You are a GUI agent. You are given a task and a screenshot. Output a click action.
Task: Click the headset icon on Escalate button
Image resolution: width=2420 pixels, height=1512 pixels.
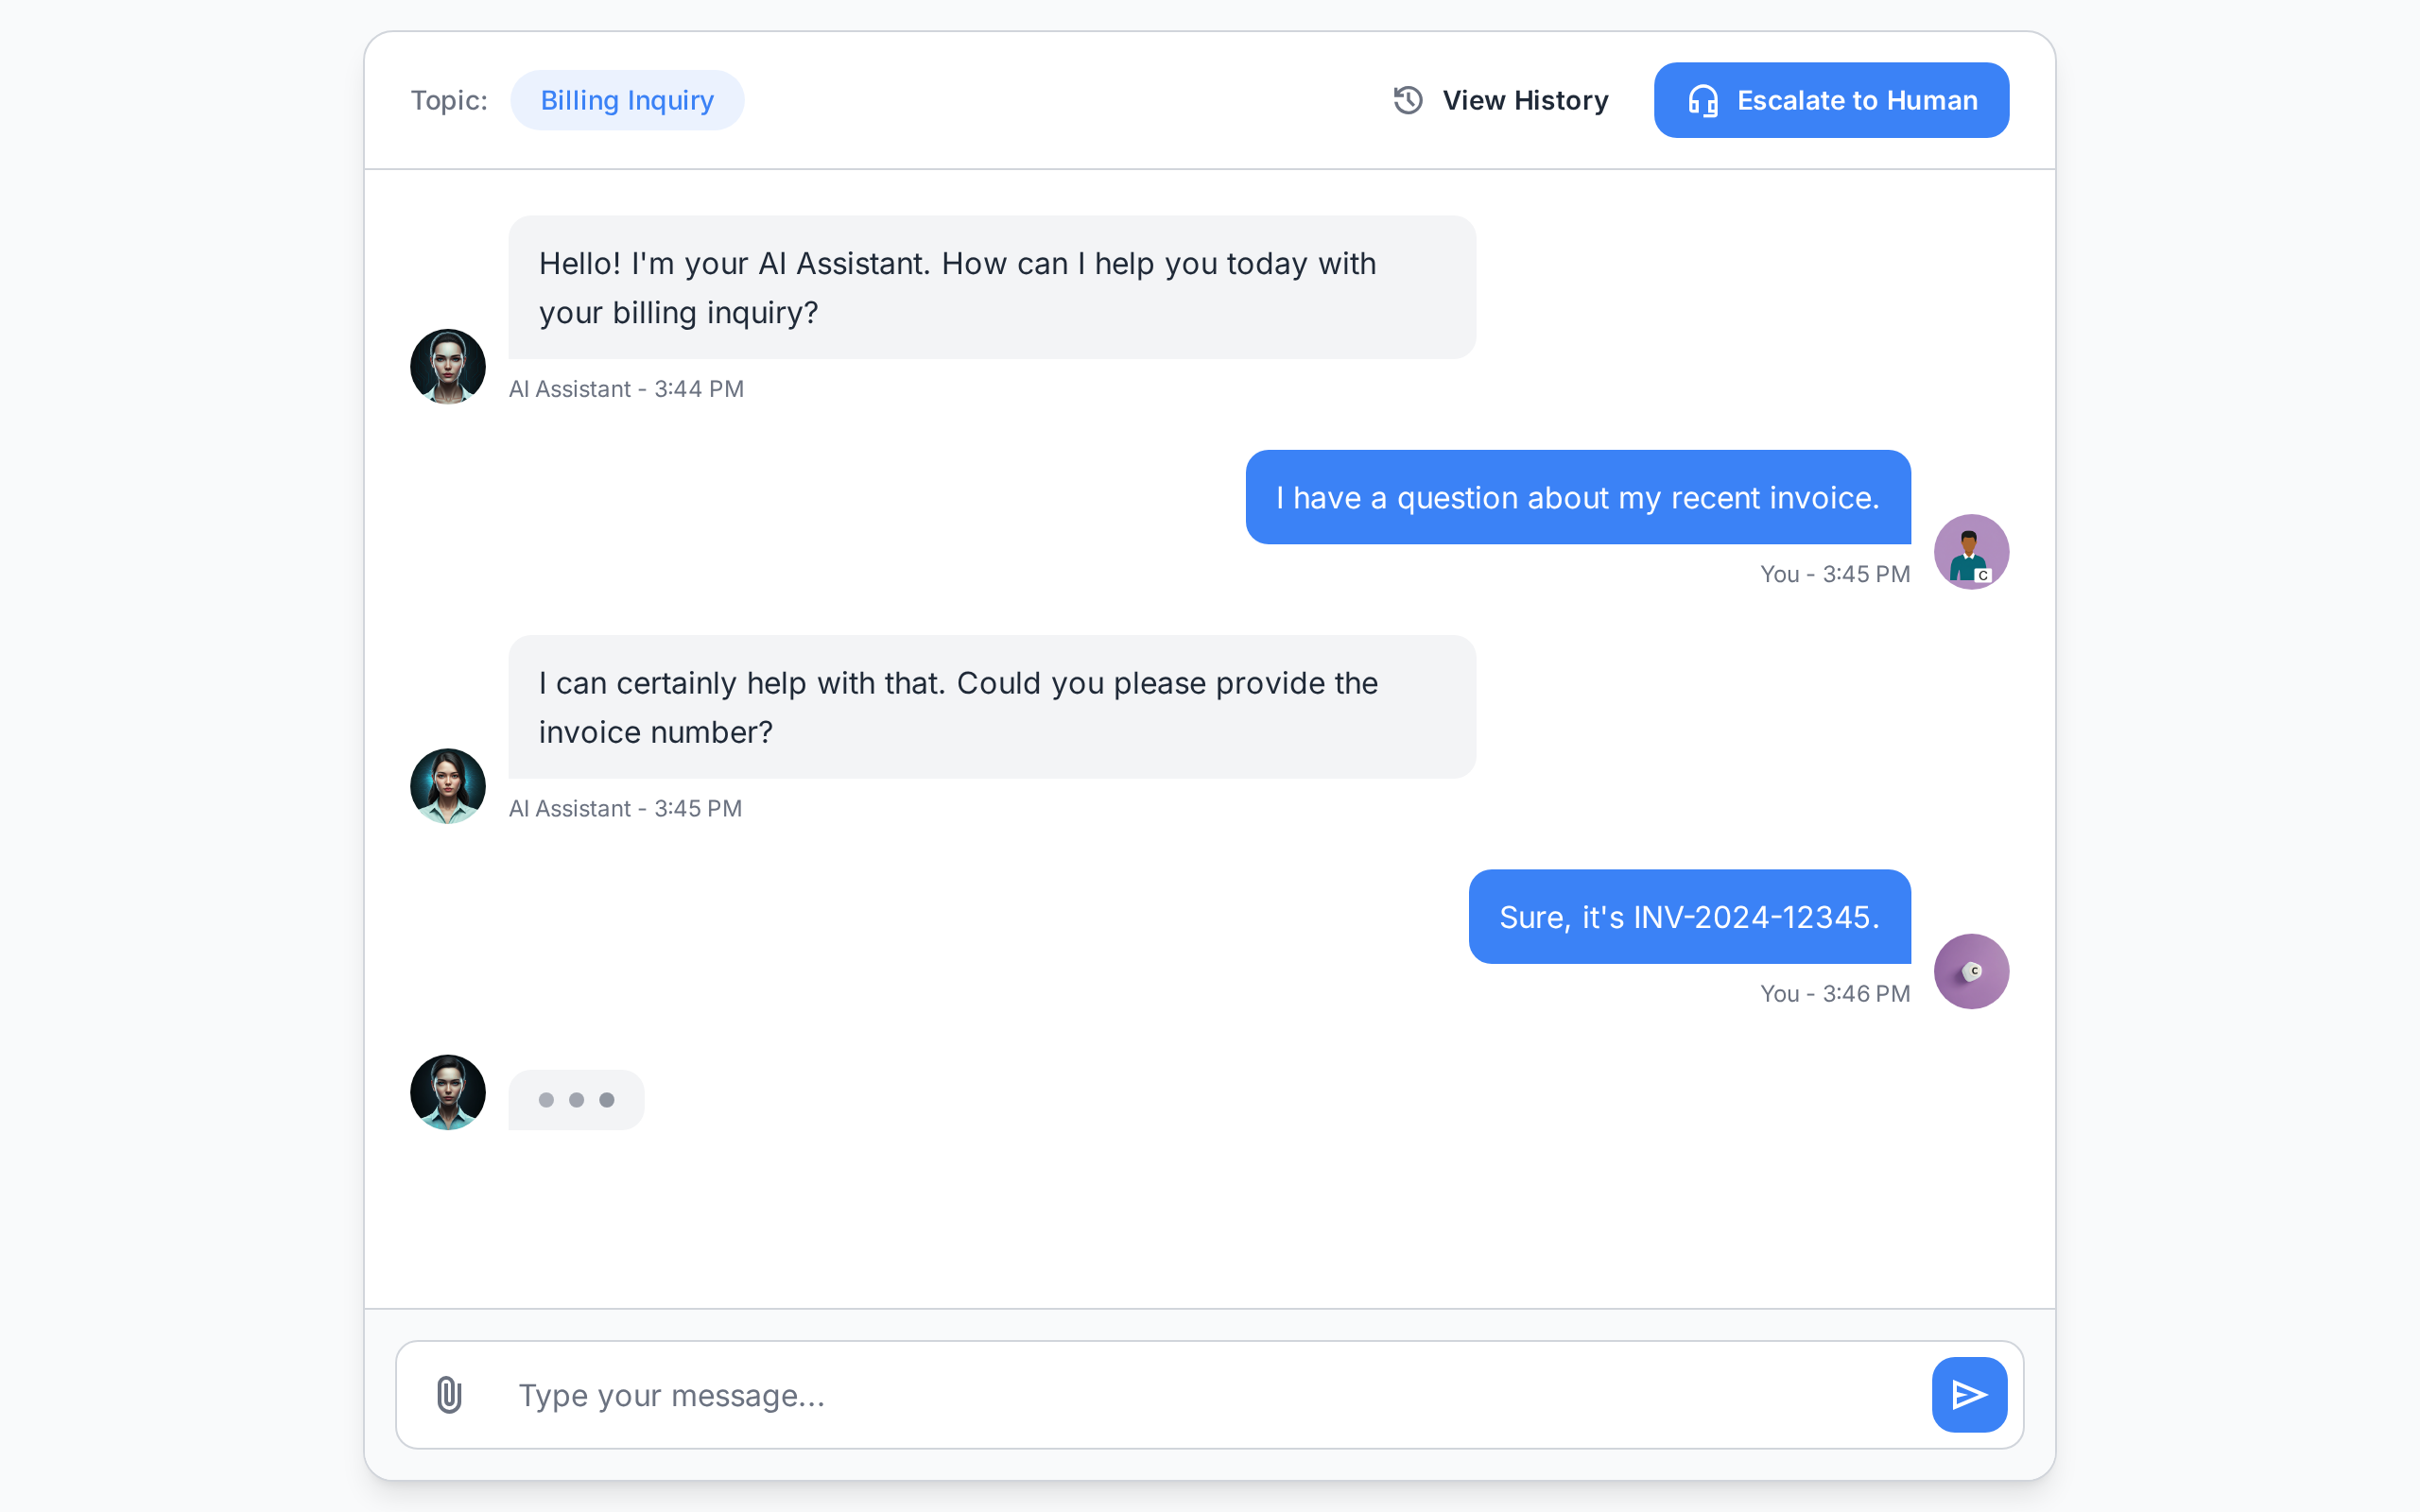(1703, 100)
